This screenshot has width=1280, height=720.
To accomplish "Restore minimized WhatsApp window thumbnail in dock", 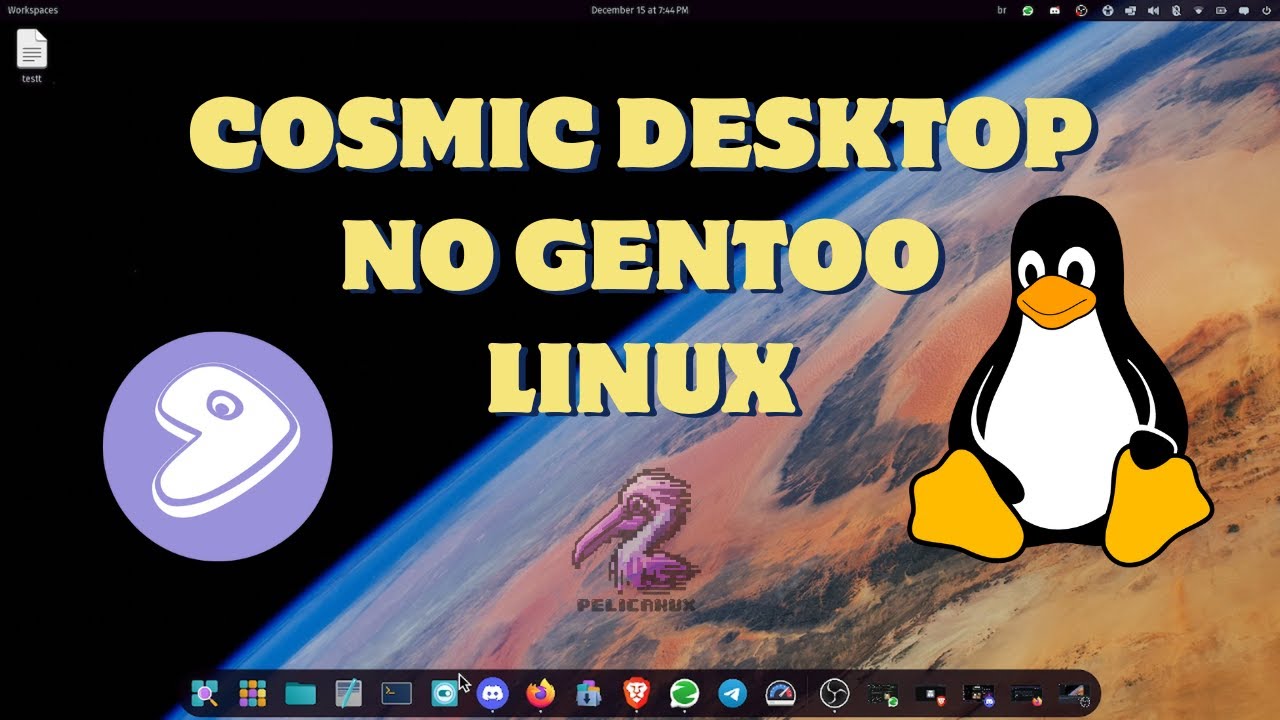I will [882, 692].
